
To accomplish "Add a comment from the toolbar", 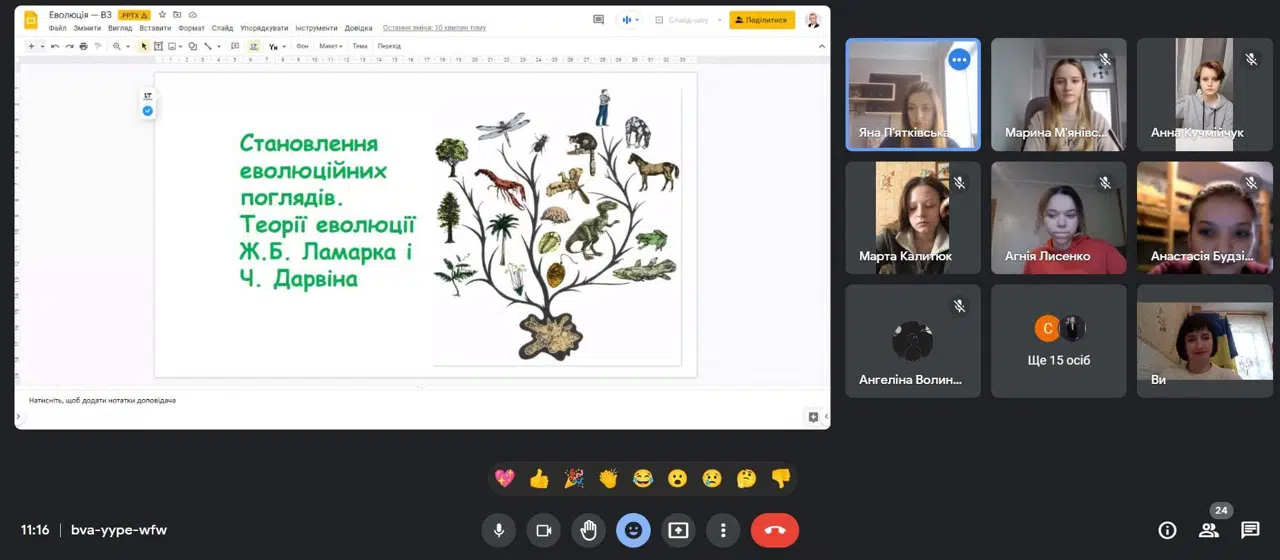I will 235,46.
